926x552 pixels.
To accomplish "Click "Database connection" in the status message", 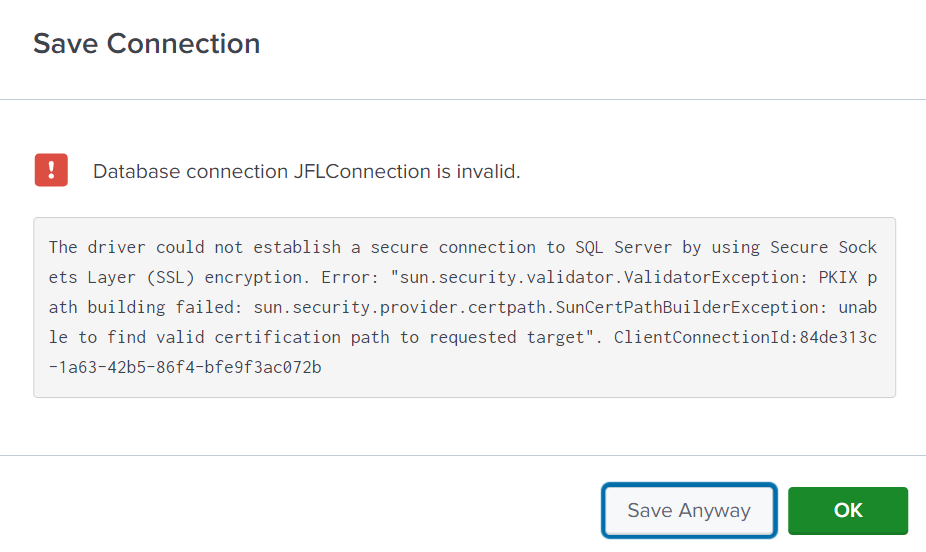I will click(190, 172).
